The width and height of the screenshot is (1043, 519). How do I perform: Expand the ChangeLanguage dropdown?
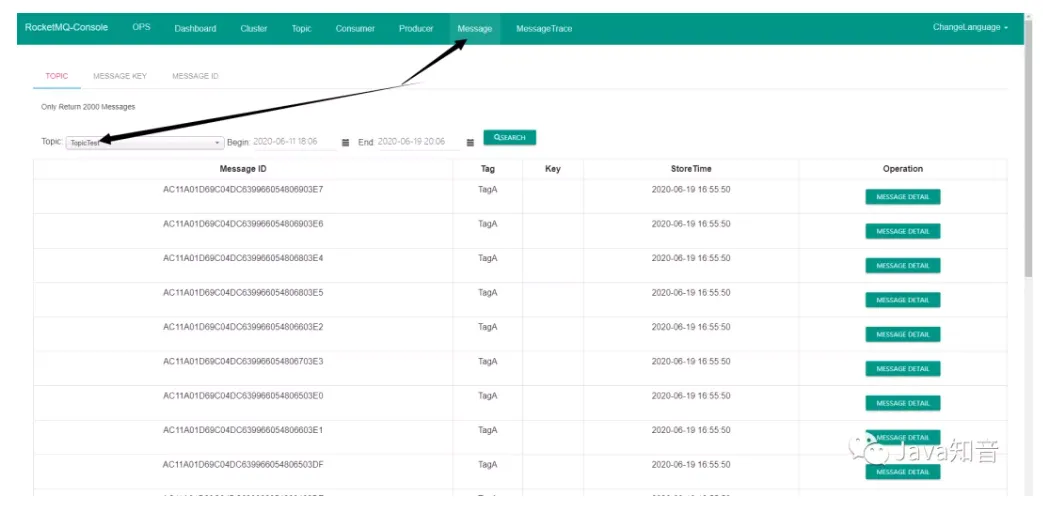pyautogui.click(x=970, y=28)
